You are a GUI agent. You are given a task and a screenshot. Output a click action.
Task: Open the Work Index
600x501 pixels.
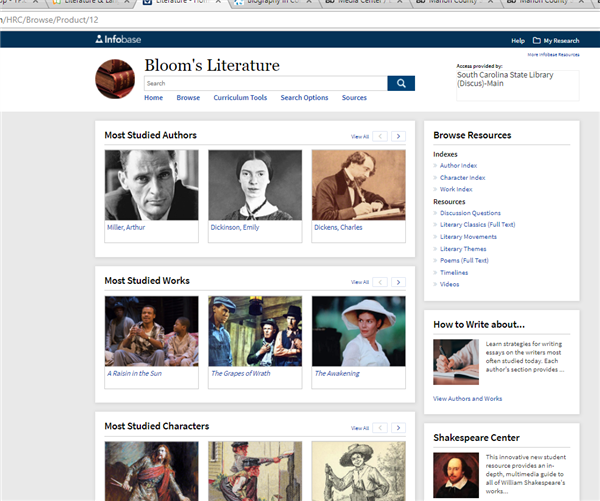(x=456, y=189)
